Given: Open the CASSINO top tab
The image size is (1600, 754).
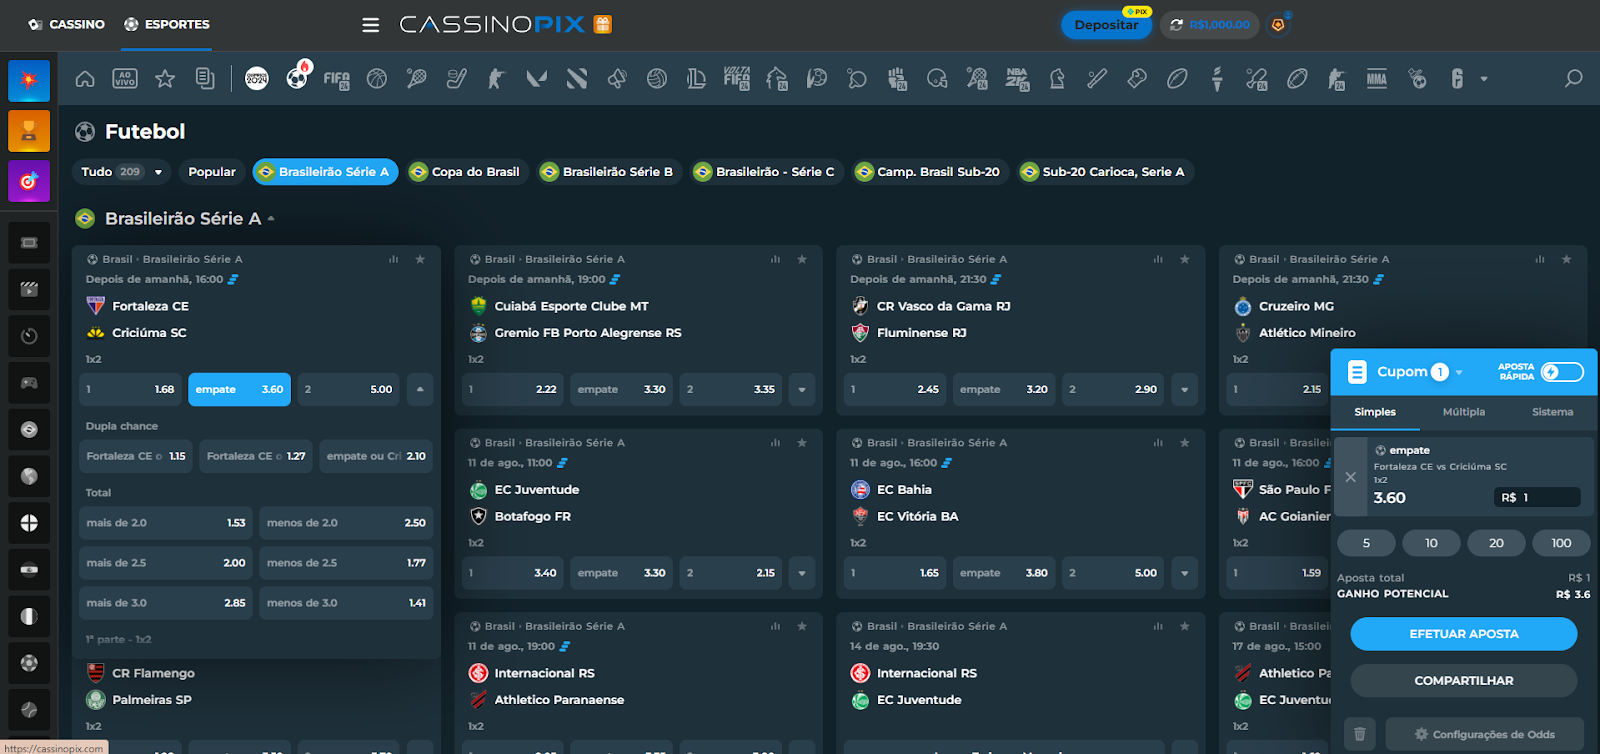Looking at the screenshot, I should pos(66,24).
